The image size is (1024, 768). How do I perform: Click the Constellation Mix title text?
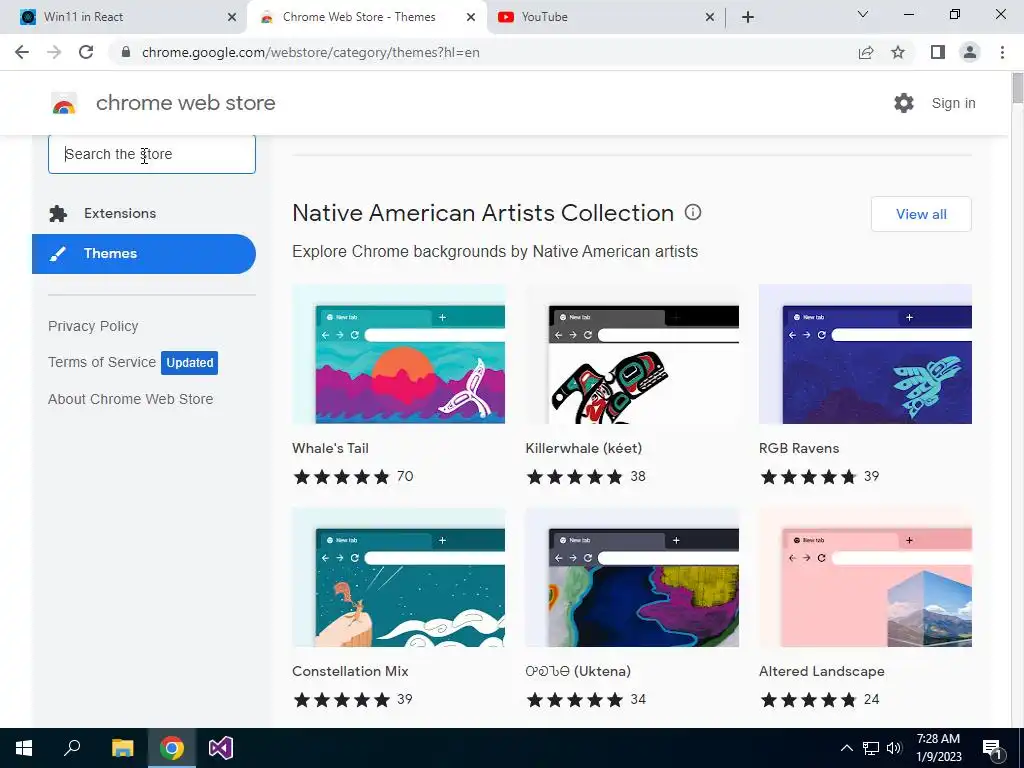tap(350, 671)
